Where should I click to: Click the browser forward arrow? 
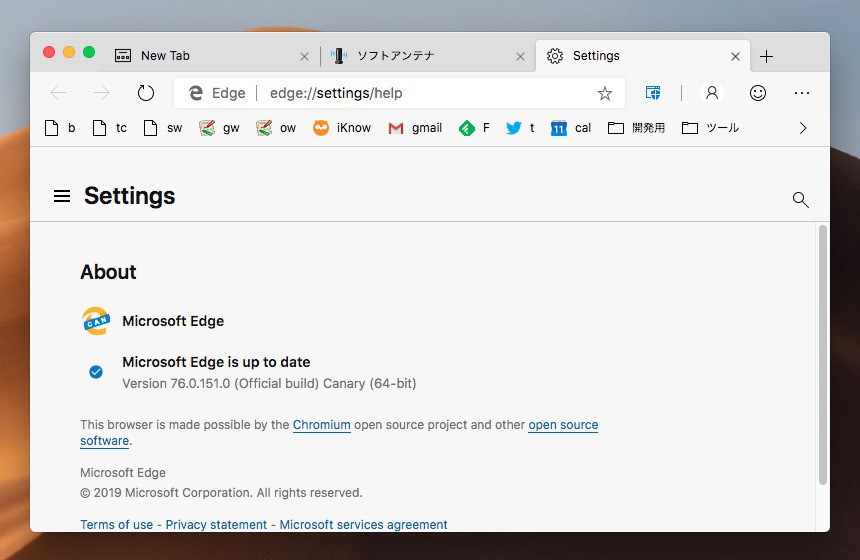point(102,93)
